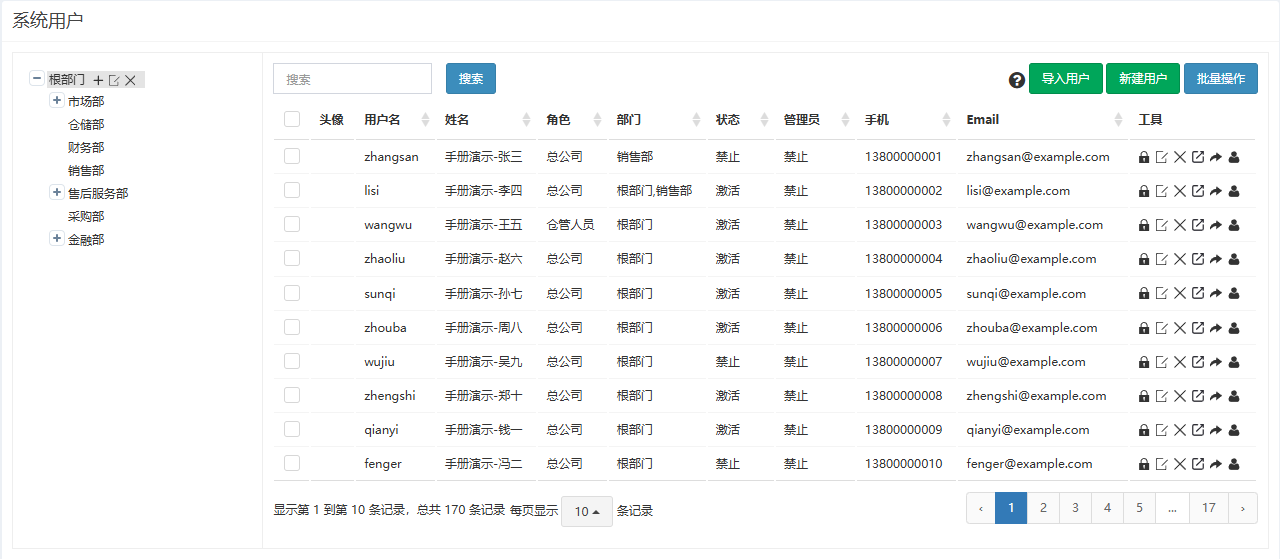Click the delete X icon in sunqi's row
1280x559 pixels.
click(1179, 294)
